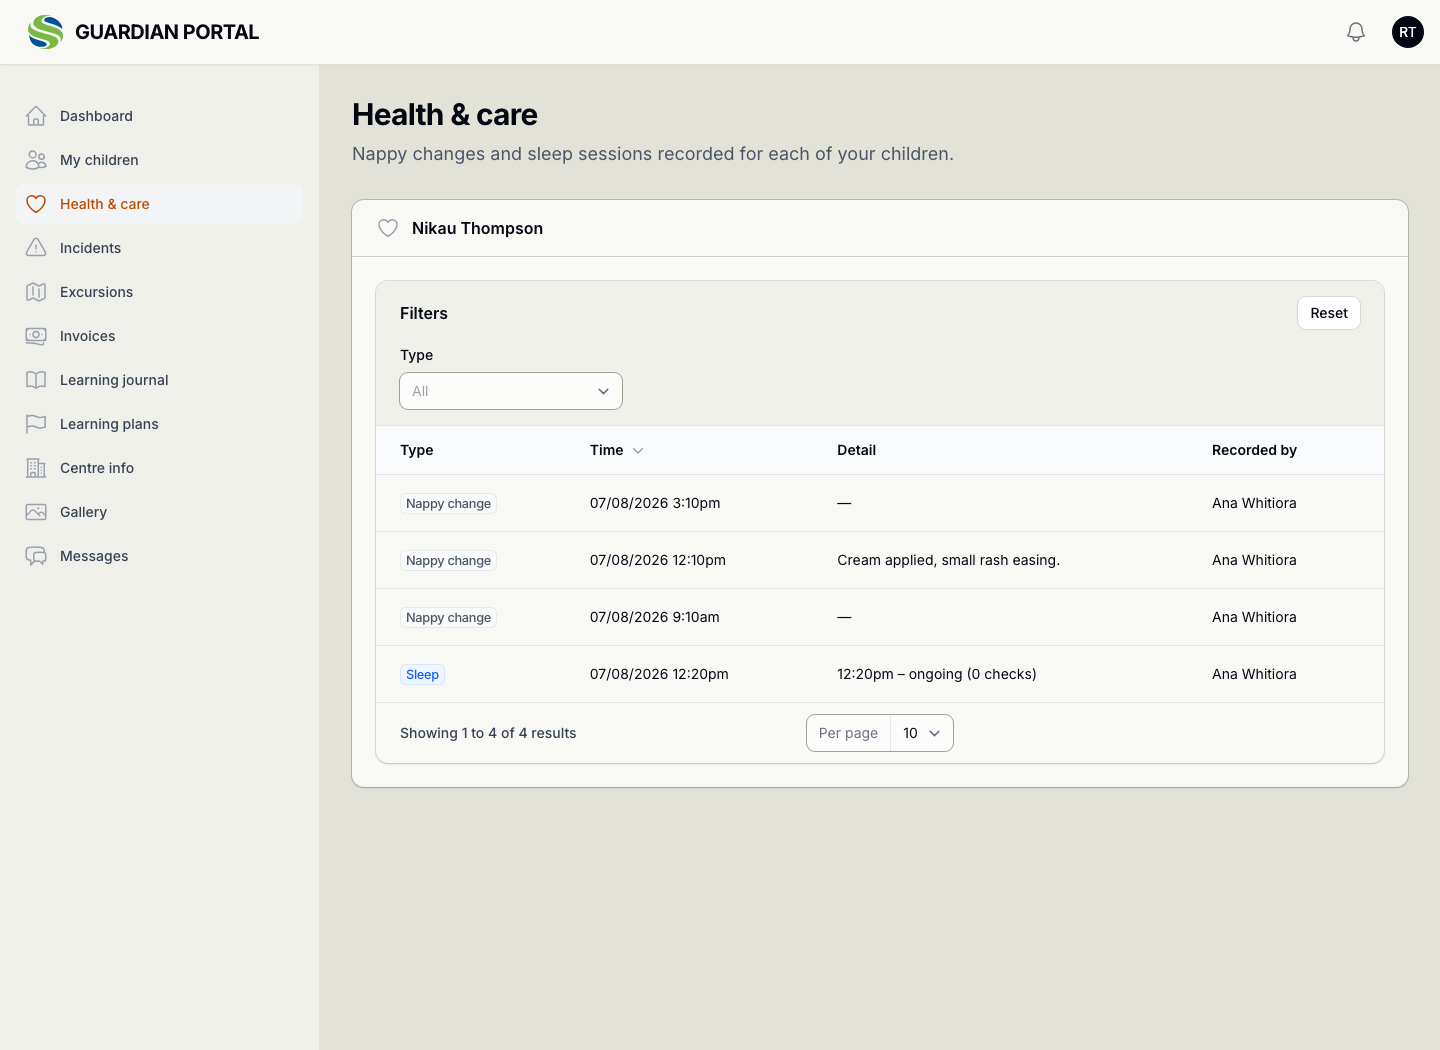This screenshot has width=1440, height=1050.
Task: Click the Nikau Thompson child name
Action: 477,228
